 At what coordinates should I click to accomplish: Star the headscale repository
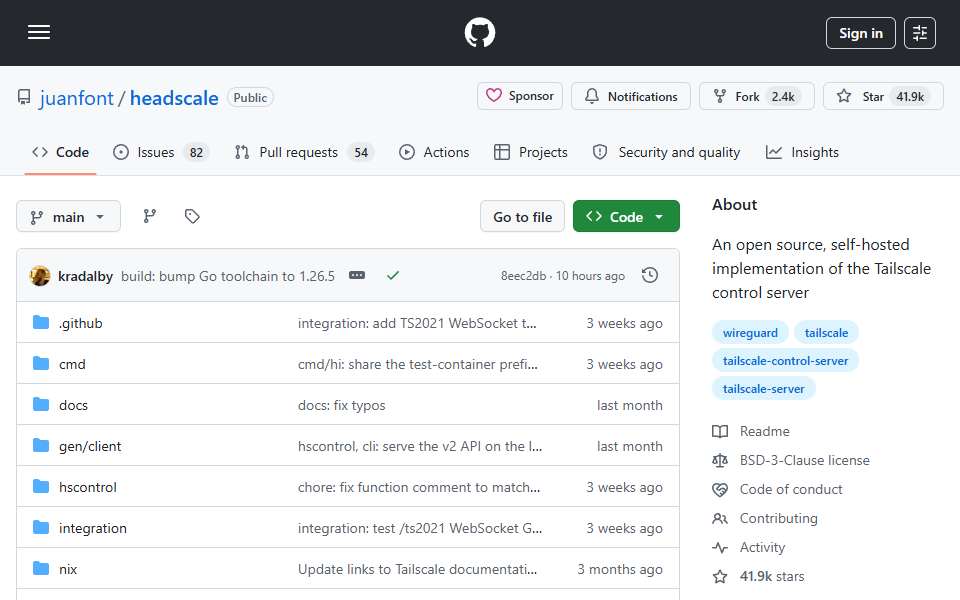click(883, 97)
